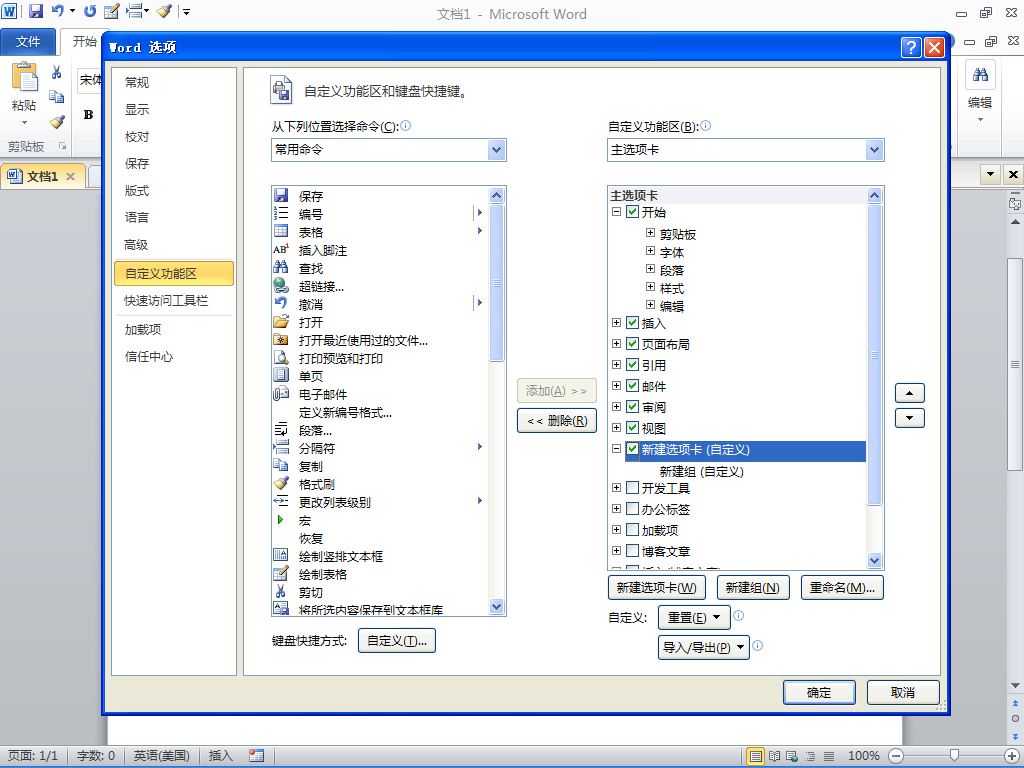Select the 格式刷 format painter command
The image size is (1024, 768).
(x=379, y=485)
